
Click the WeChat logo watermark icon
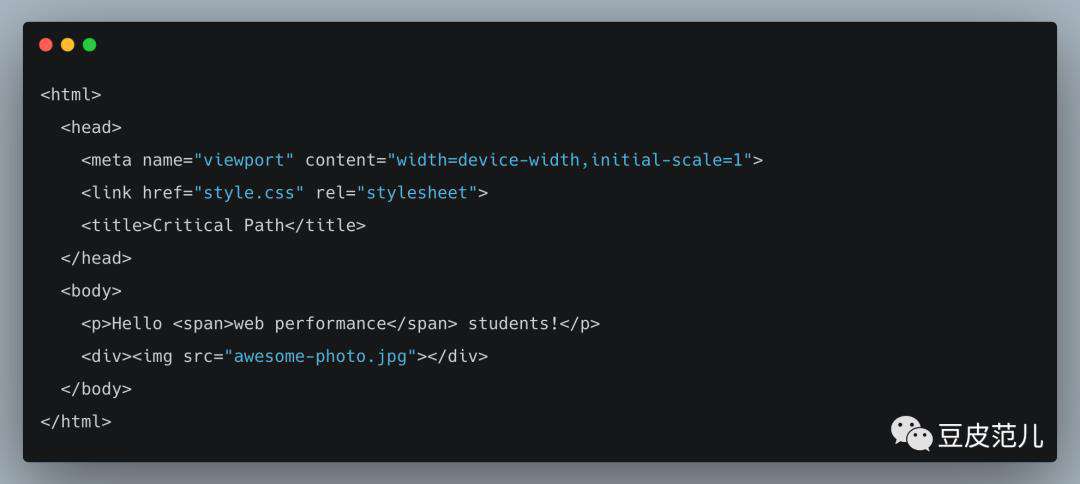click(x=911, y=434)
